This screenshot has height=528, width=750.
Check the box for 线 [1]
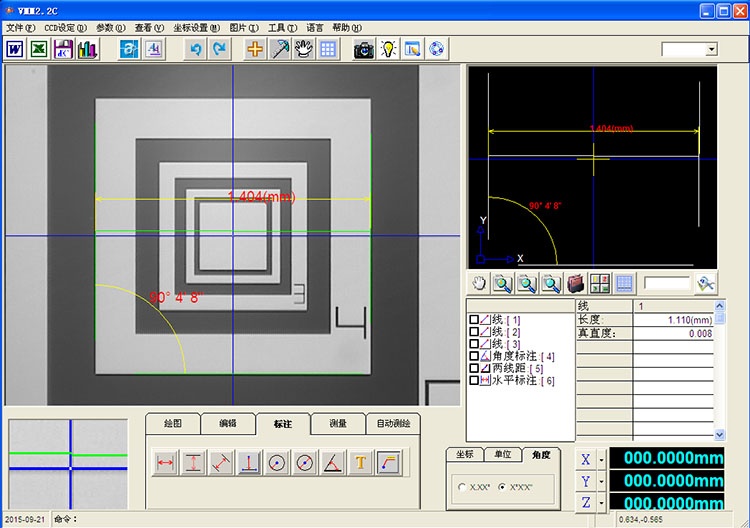[x=474, y=319]
